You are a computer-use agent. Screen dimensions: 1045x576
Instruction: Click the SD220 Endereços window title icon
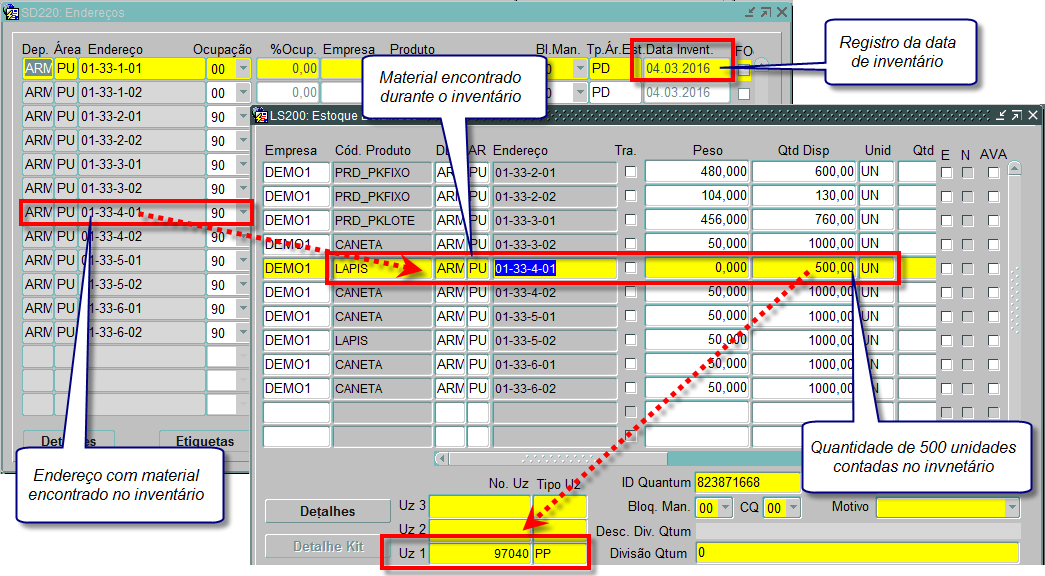click(11, 12)
